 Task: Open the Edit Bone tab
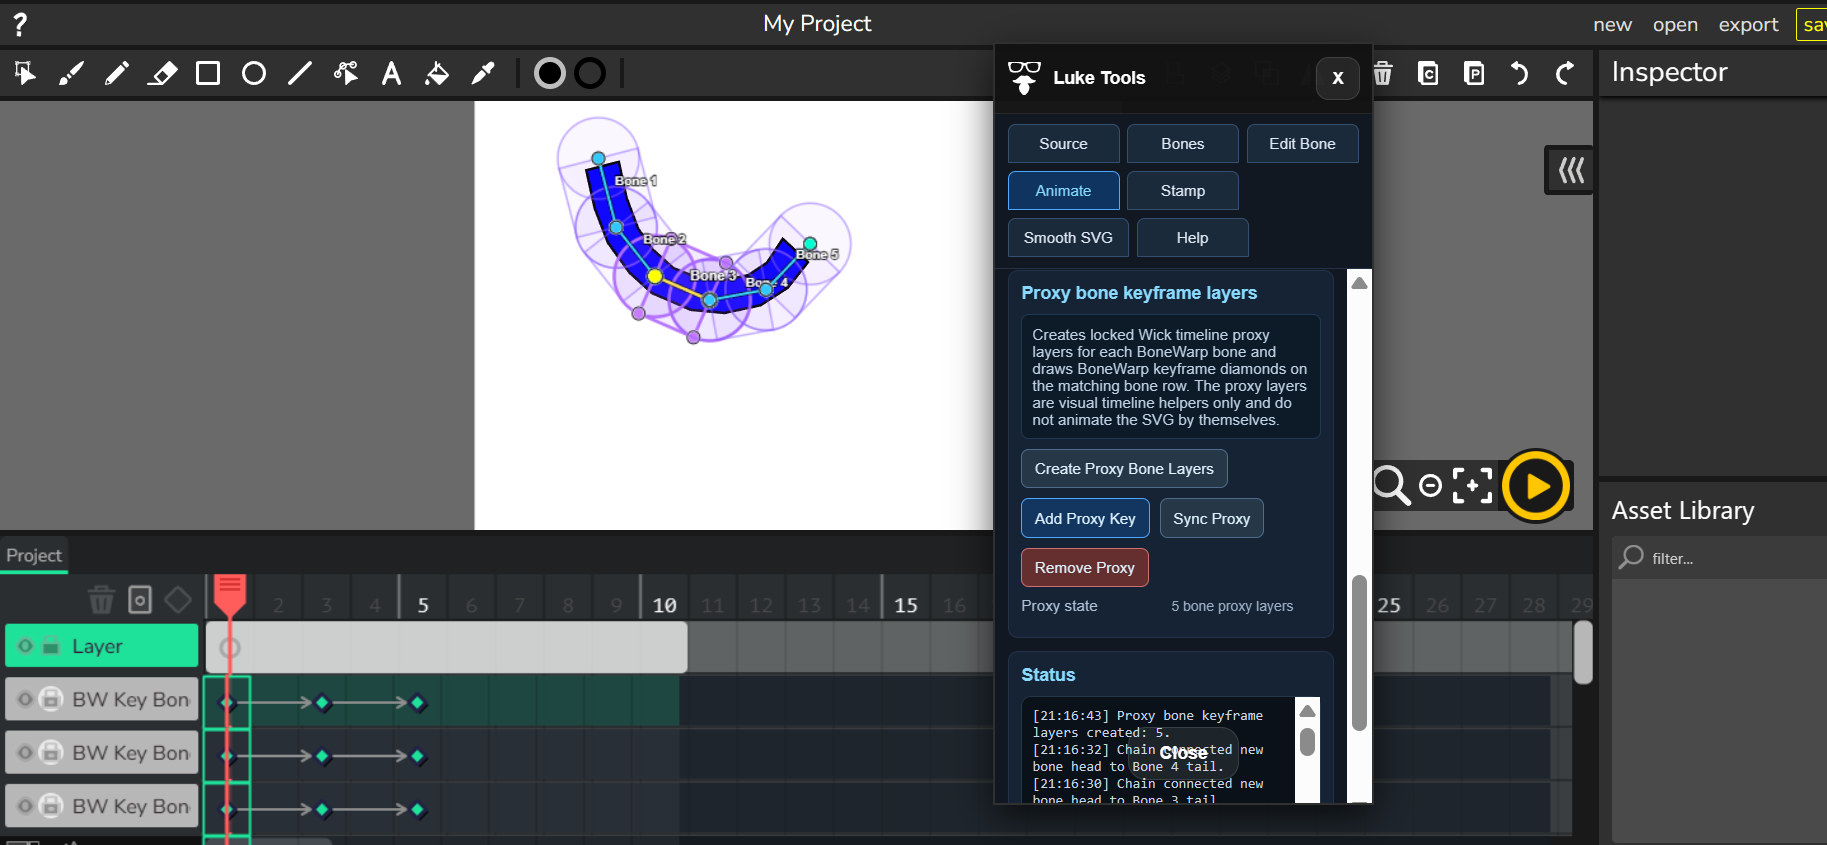tap(1302, 144)
